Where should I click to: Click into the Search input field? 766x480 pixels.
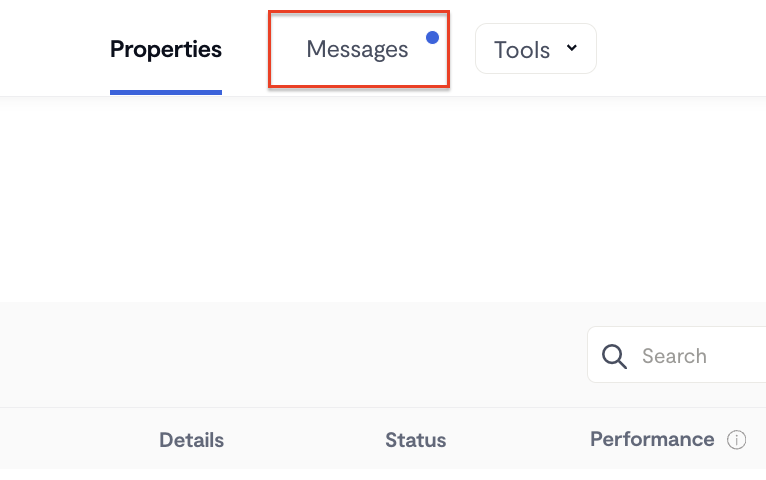tap(677, 355)
